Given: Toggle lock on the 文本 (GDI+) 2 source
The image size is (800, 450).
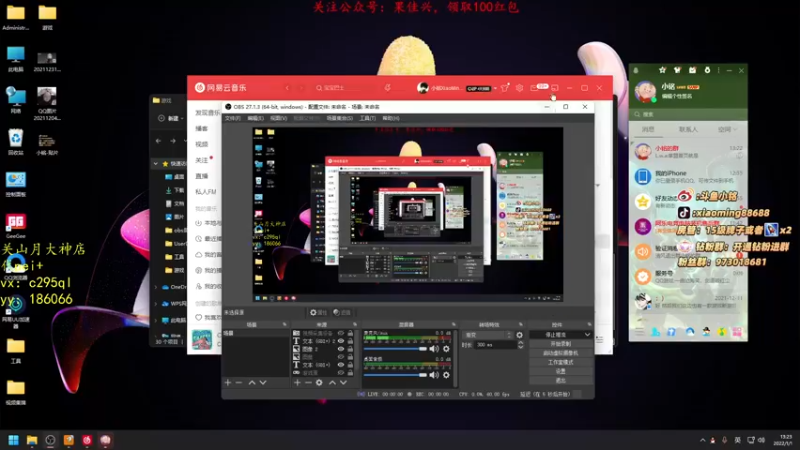Looking at the screenshot, I should click(351, 341).
